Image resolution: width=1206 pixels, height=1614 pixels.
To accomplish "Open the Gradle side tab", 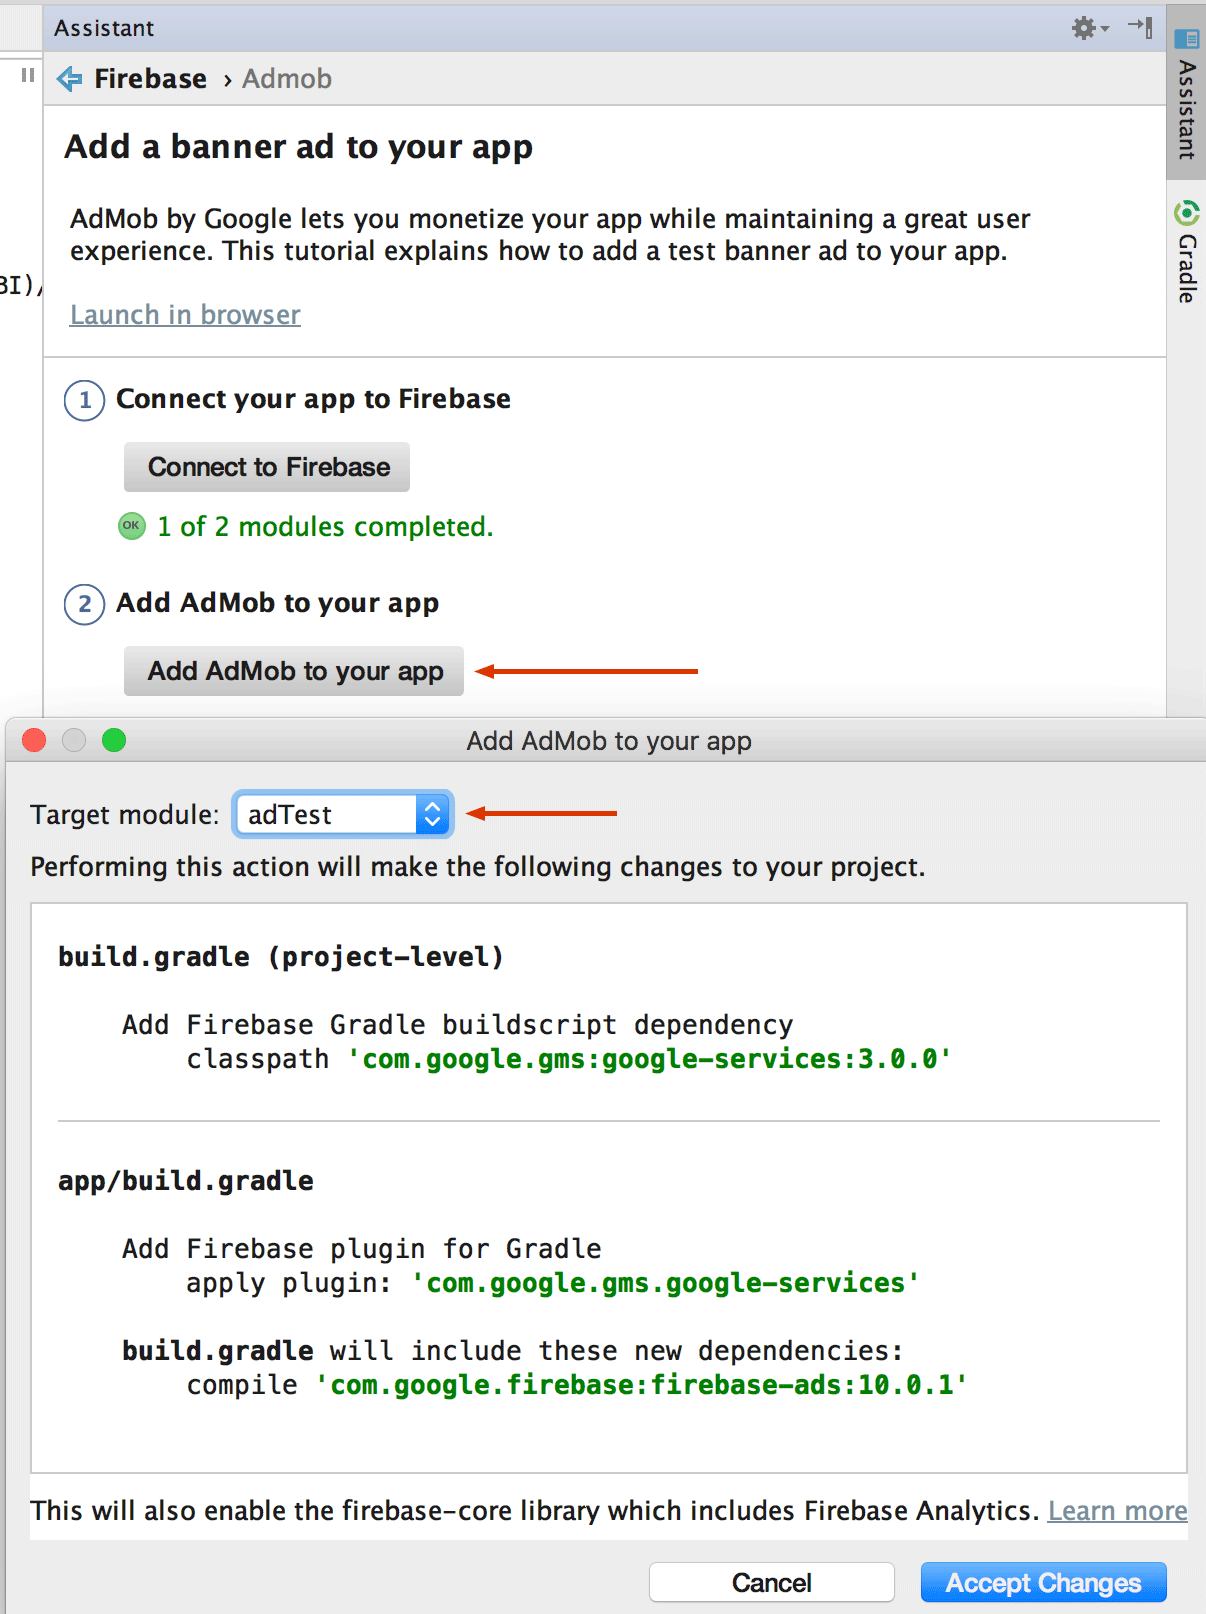I will (x=1186, y=254).
